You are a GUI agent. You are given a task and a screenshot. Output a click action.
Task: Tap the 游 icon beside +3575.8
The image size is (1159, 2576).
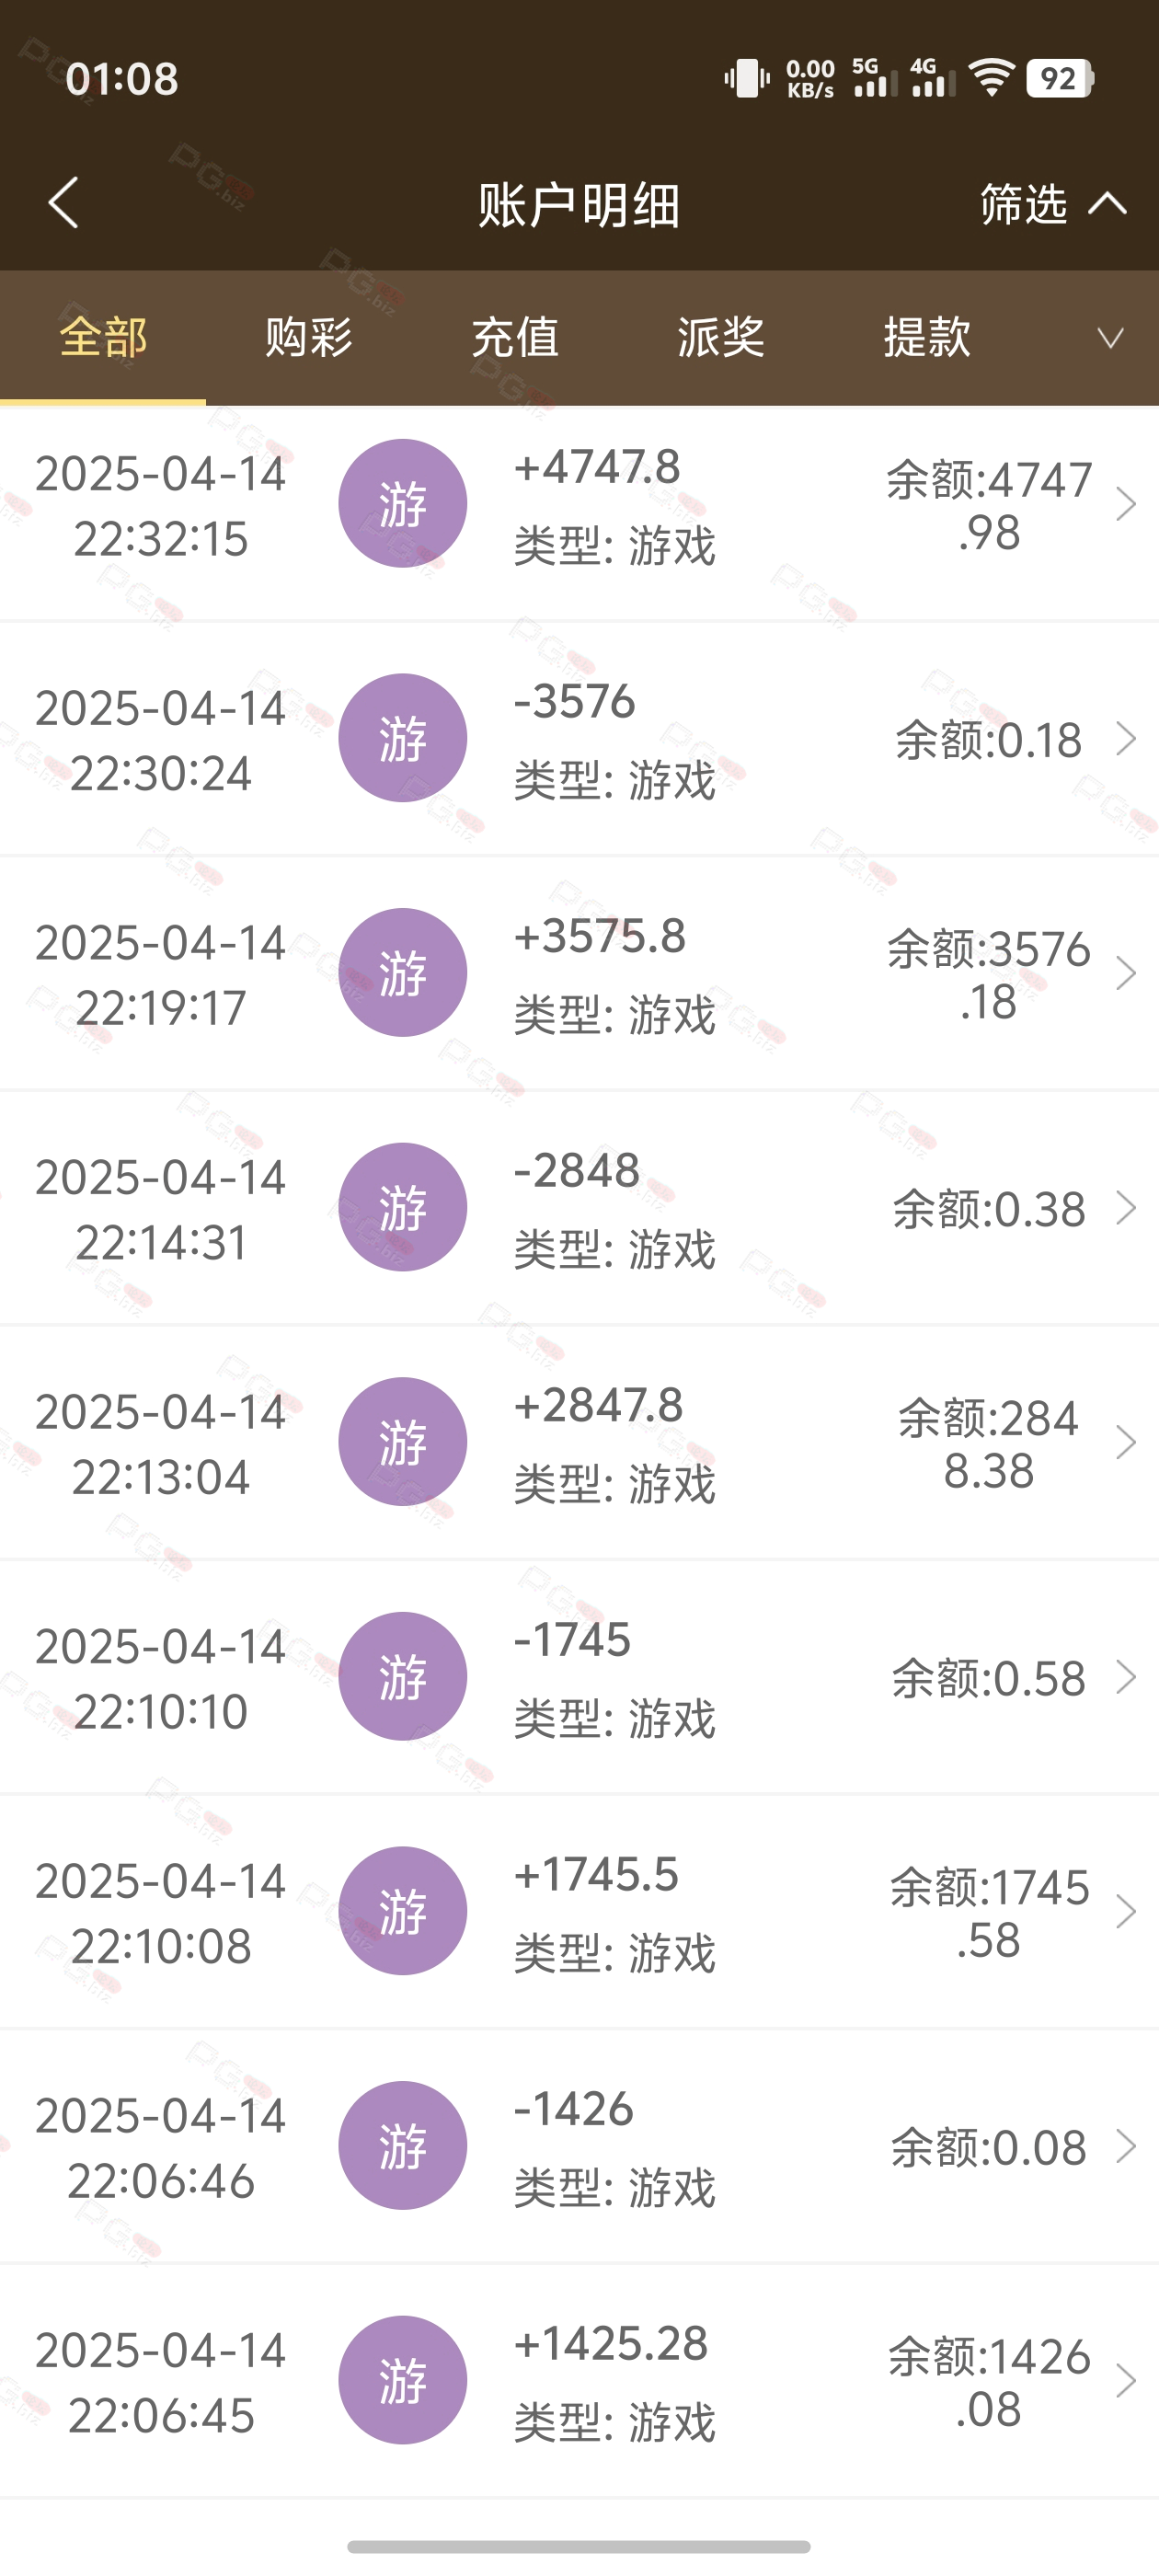point(402,972)
